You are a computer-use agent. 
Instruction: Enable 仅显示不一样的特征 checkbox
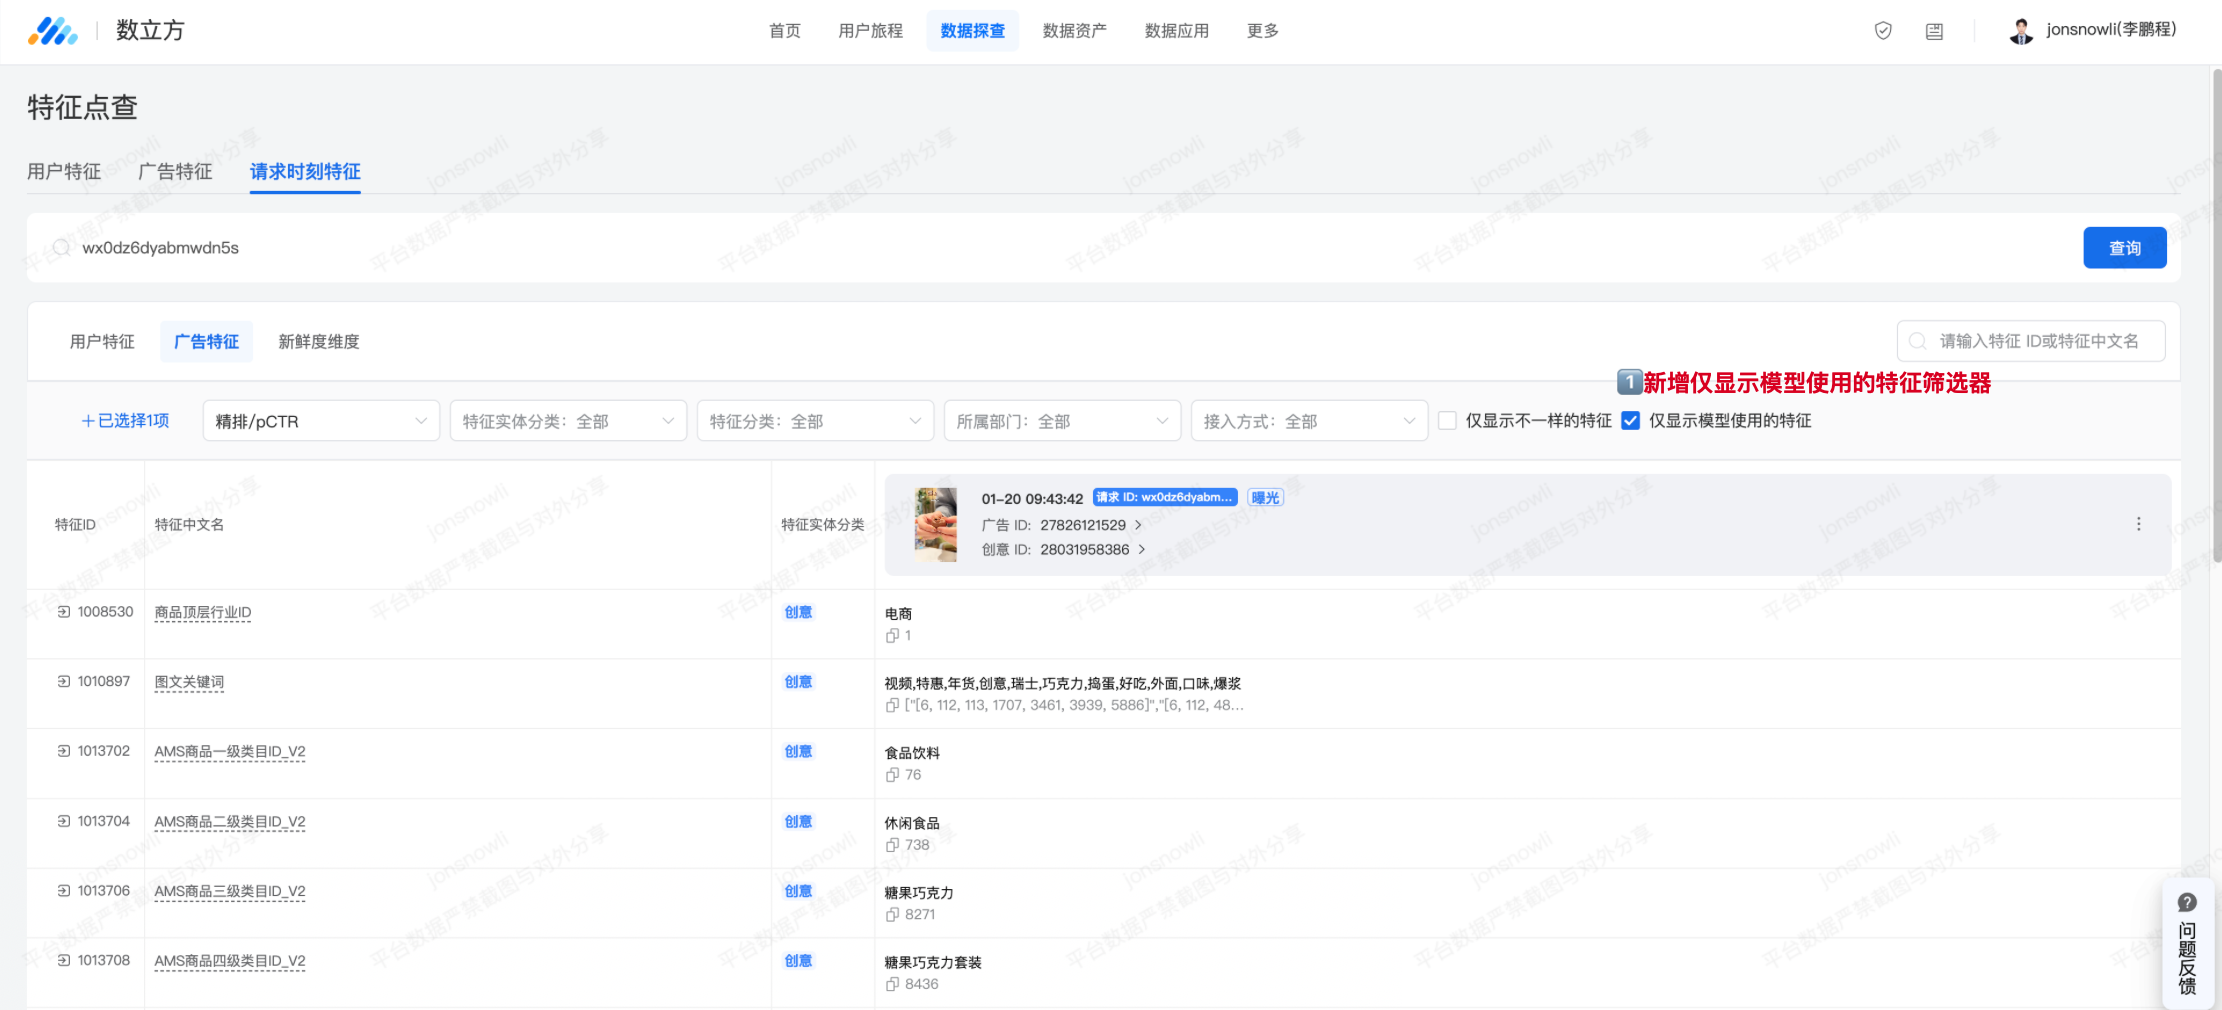[1447, 421]
